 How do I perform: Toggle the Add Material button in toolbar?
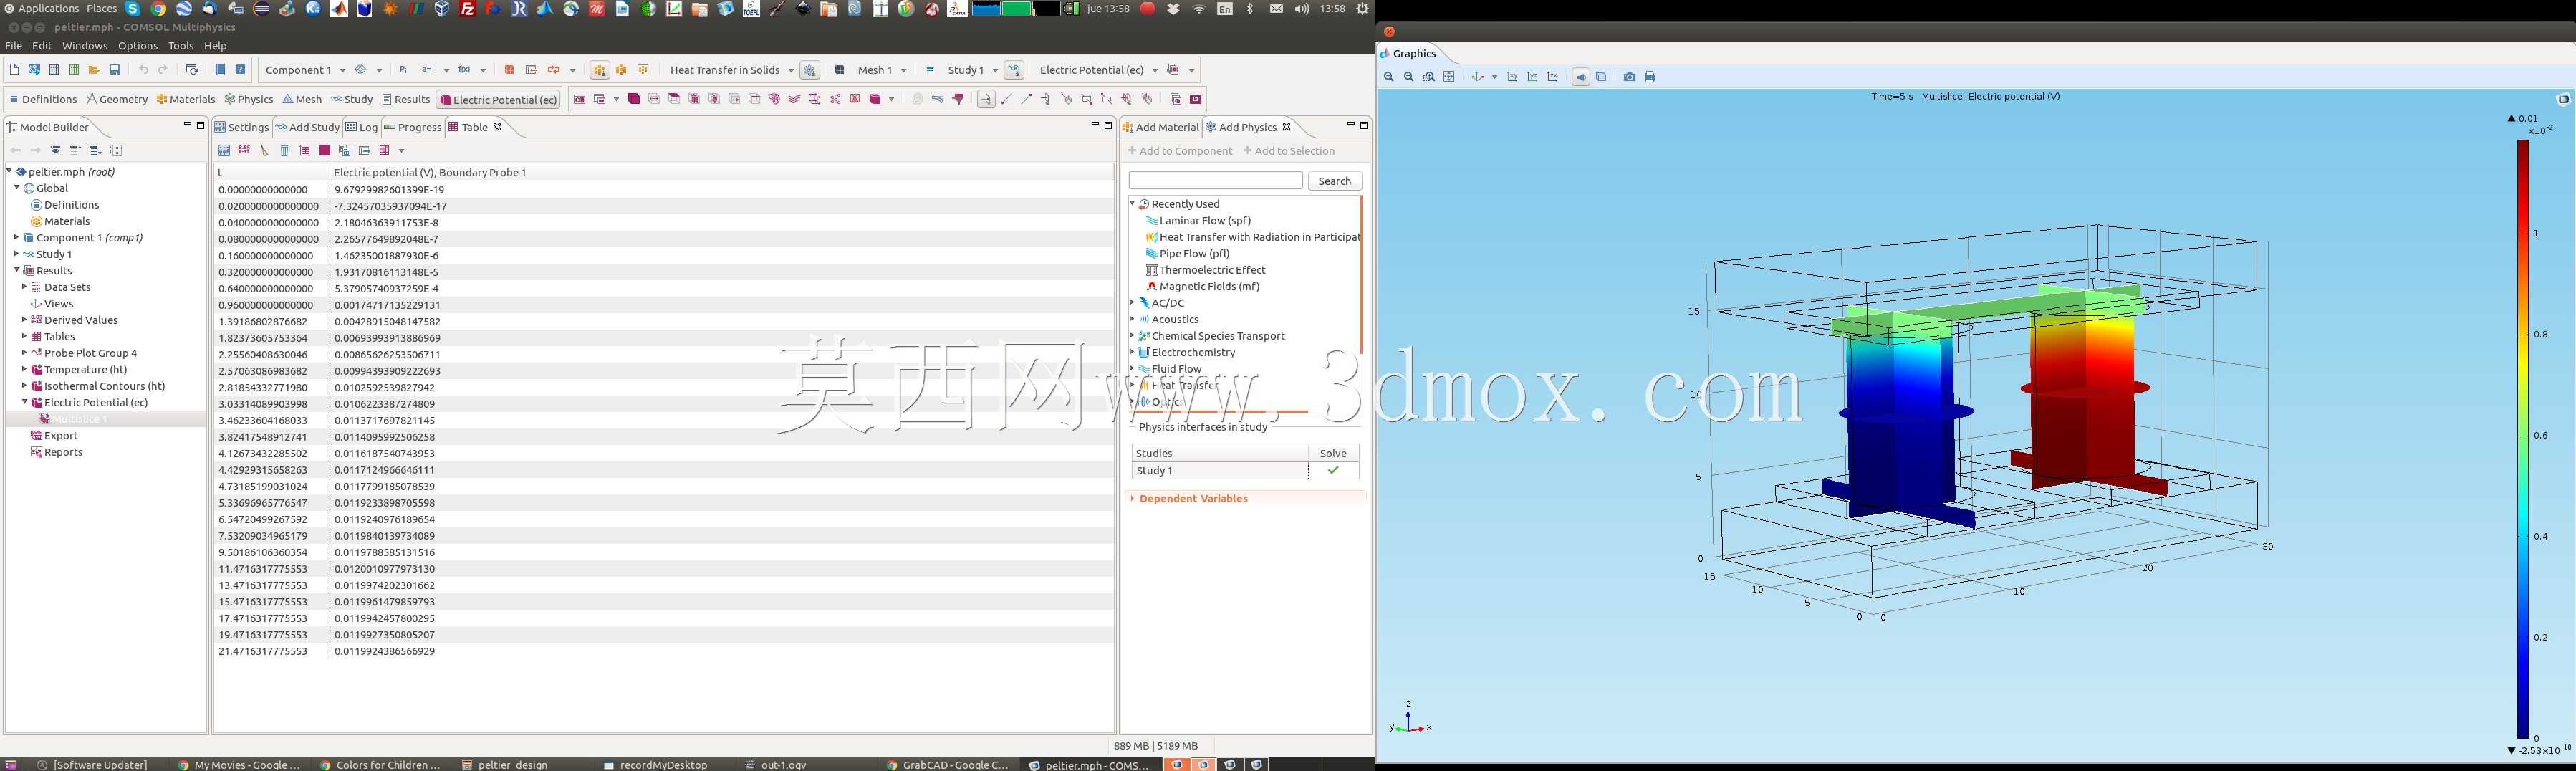pos(599,70)
